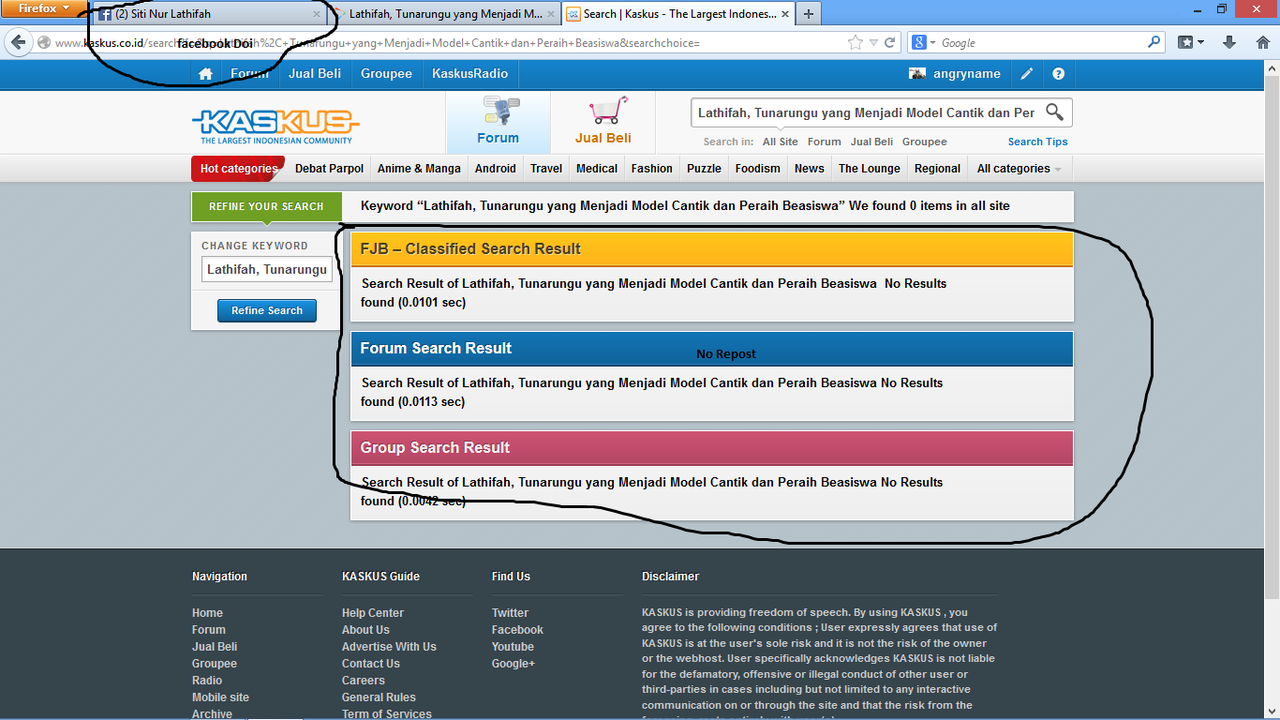This screenshot has height=720, width=1280.
Task: Select the Hot categories tab
Action: click(x=238, y=169)
